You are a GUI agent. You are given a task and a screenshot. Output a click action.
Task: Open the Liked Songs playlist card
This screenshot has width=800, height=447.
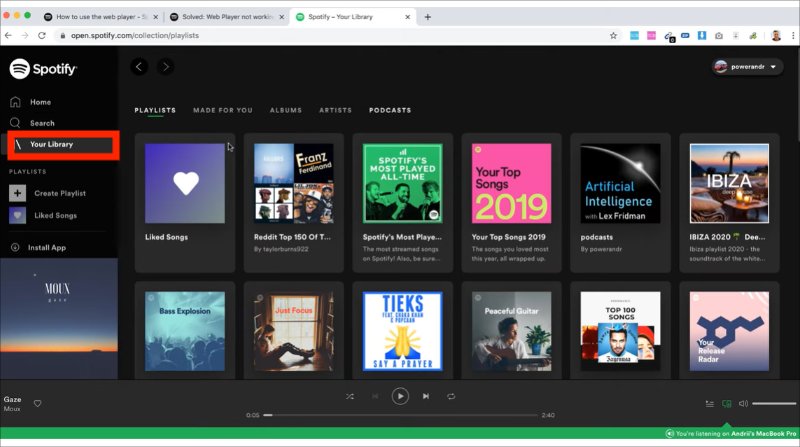[185, 203]
